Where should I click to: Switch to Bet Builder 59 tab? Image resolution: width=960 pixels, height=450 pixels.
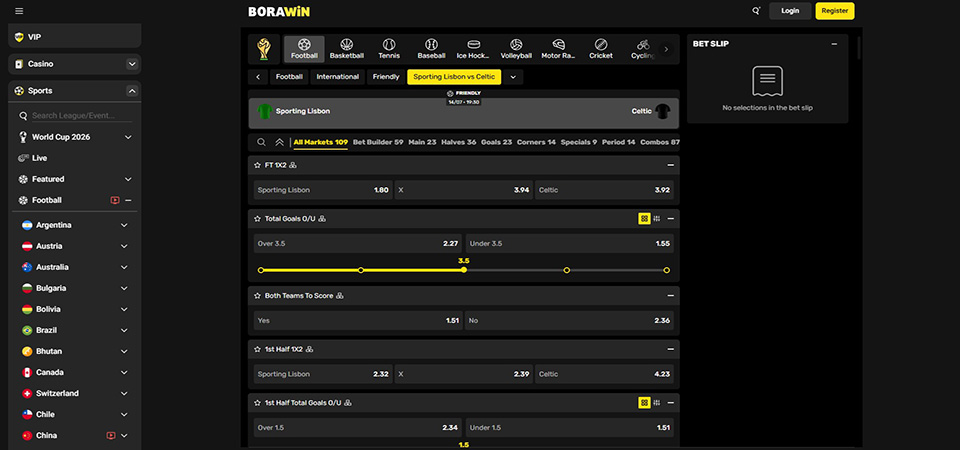pos(378,142)
